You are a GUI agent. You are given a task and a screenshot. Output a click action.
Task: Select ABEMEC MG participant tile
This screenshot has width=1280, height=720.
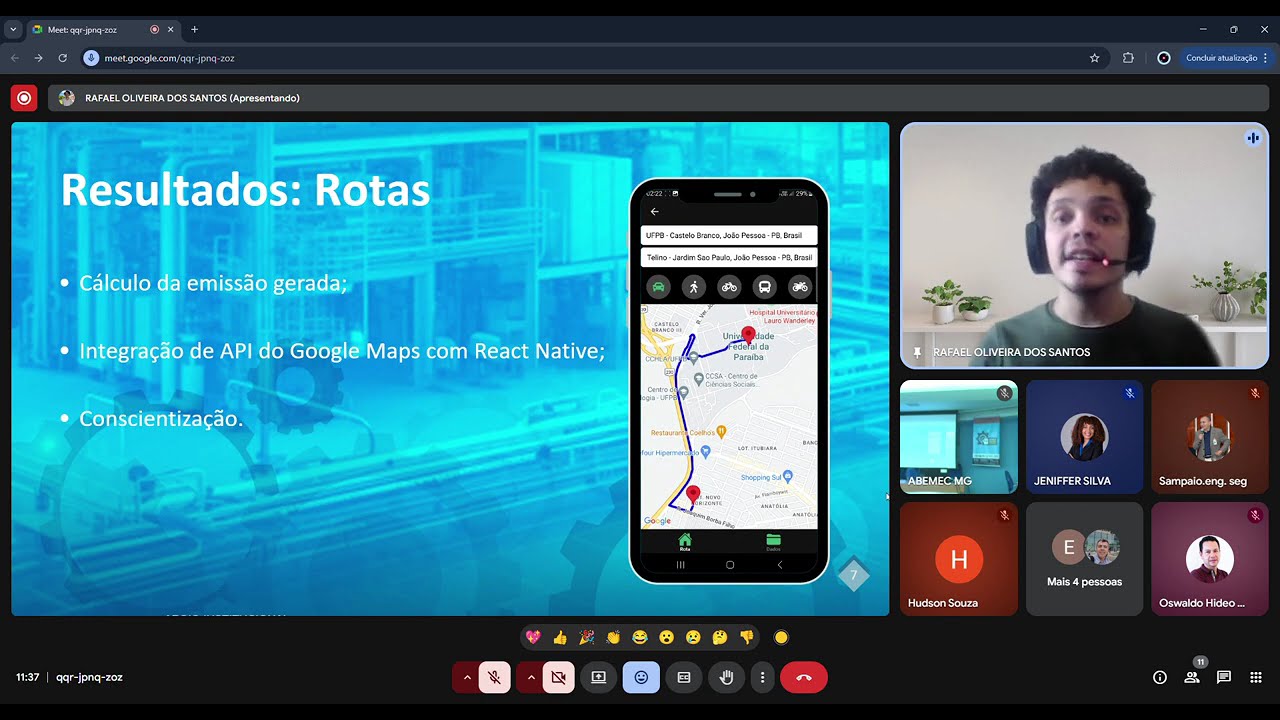[x=959, y=437]
